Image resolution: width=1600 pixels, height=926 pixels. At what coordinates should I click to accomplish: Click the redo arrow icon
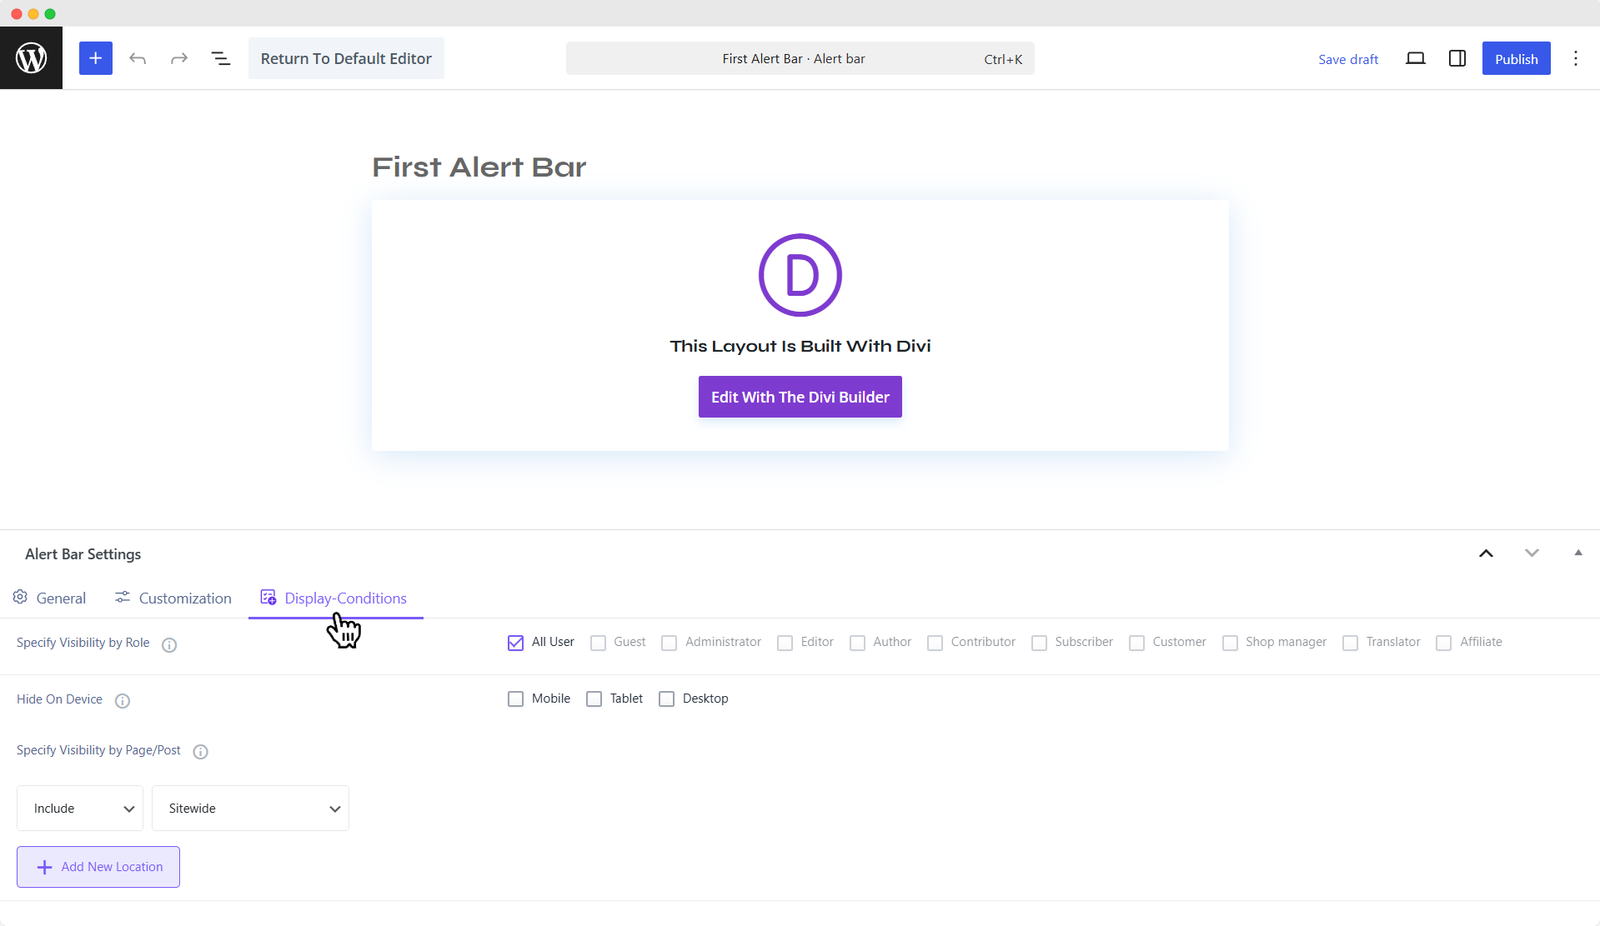pyautogui.click(x=179, y=59)
